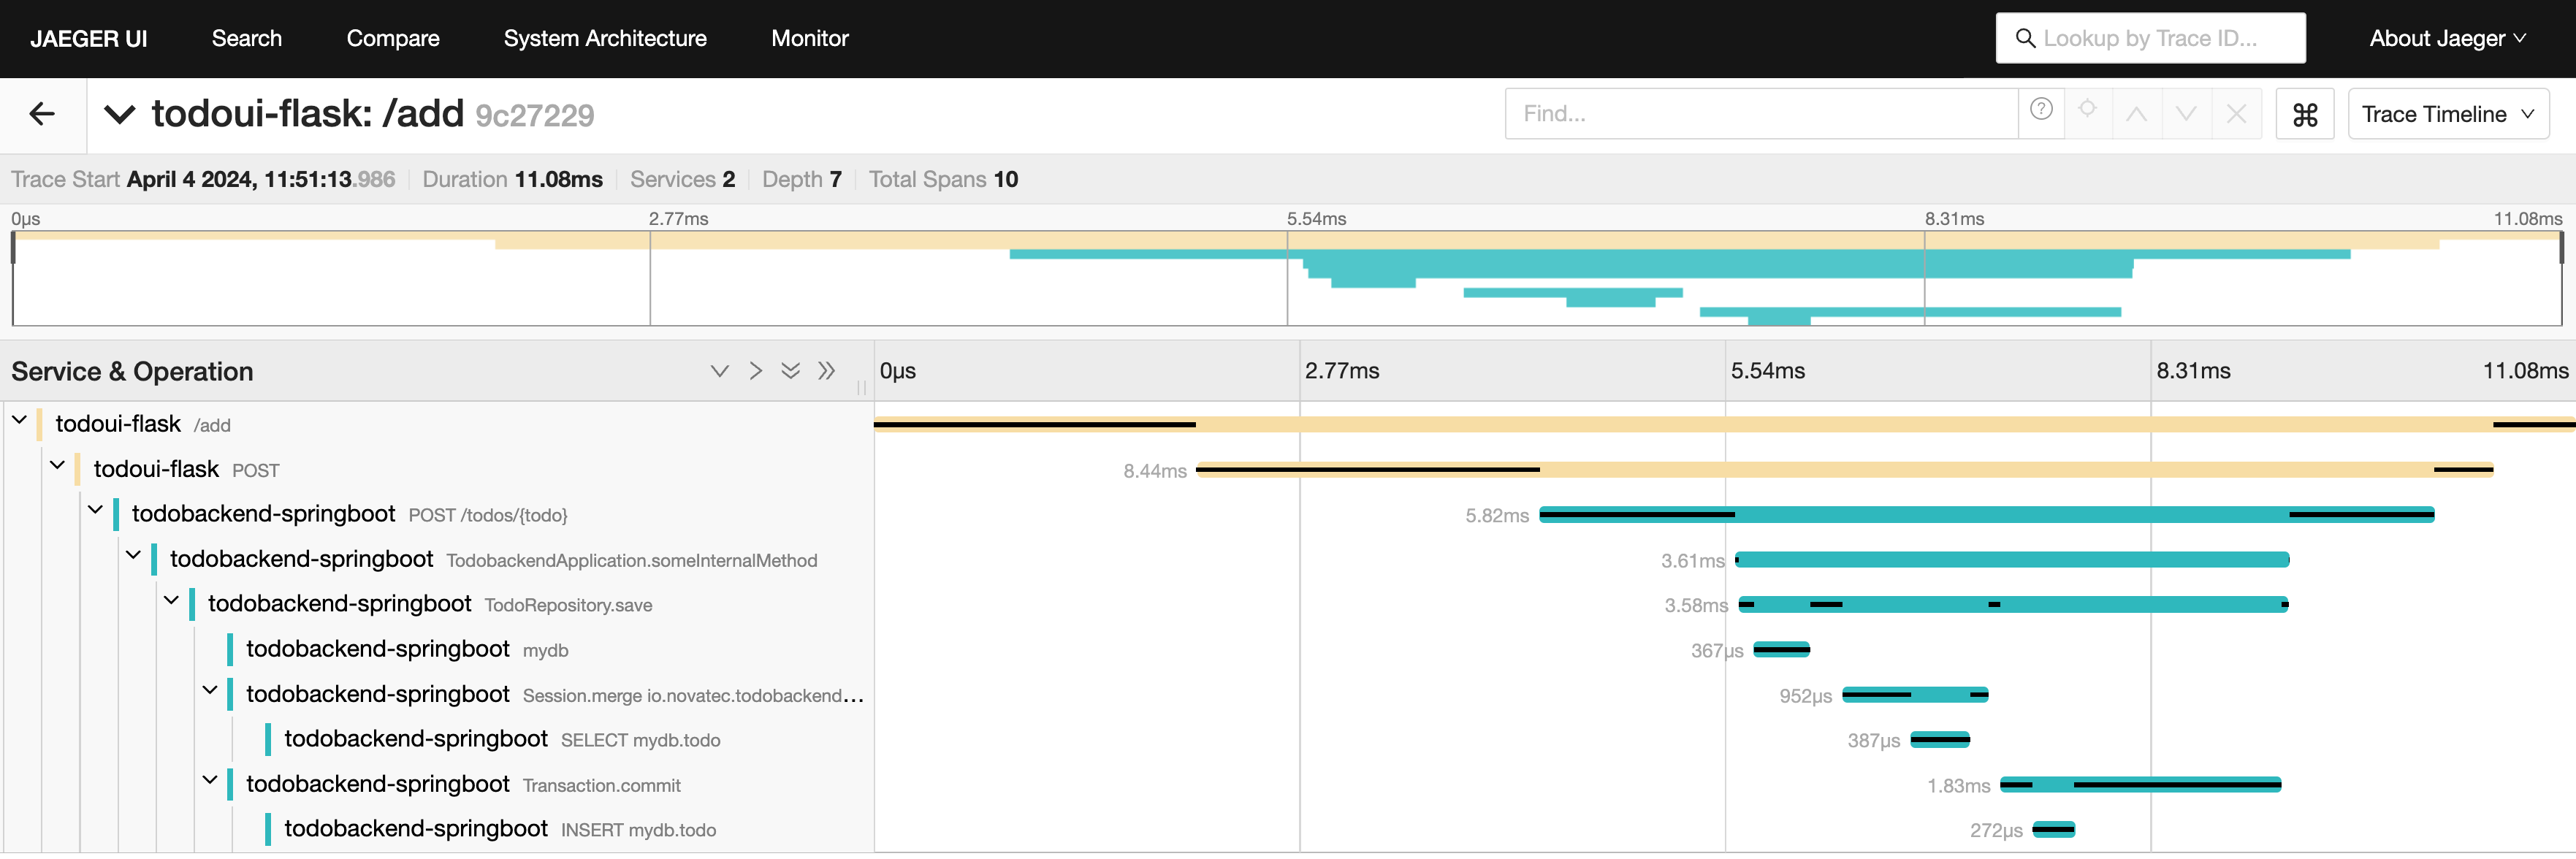This screenshot has width=2576, height=859.
Task: Collapse the someInternalMethod span
Action: click(133, 556)
